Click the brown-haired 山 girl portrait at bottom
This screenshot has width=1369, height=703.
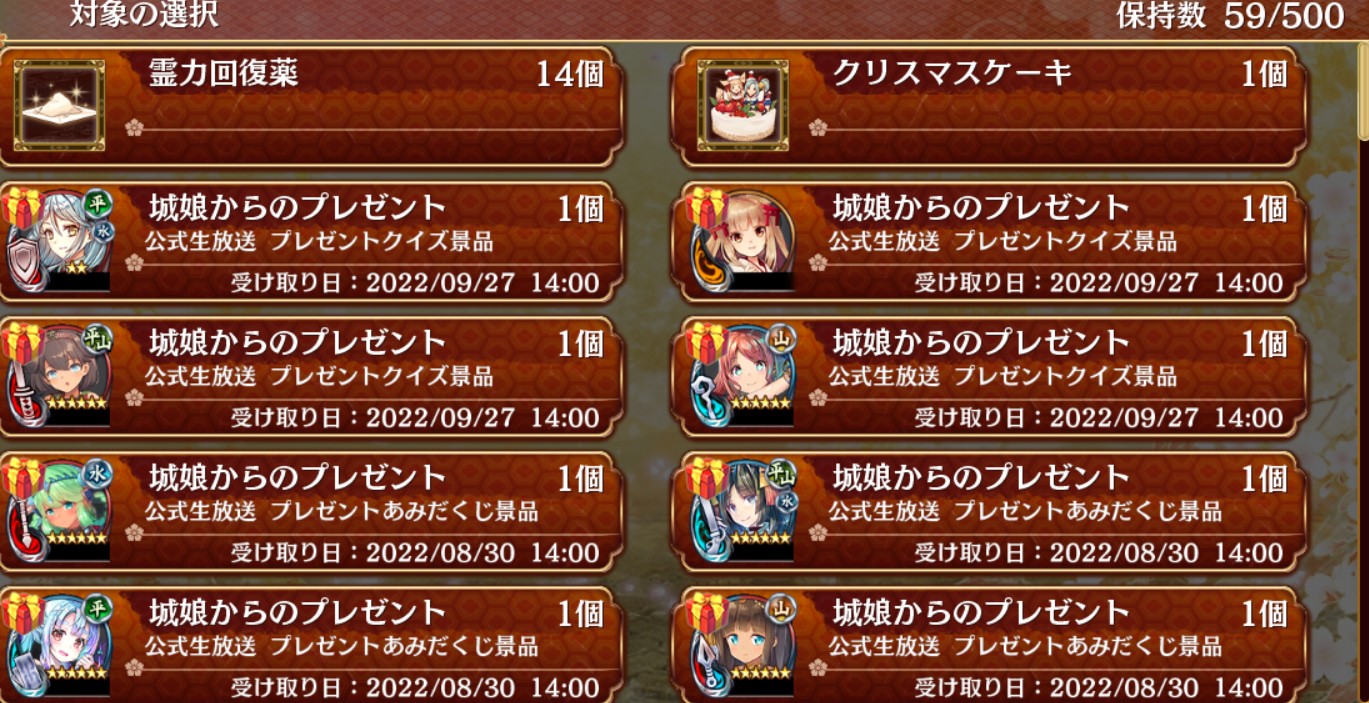point(741,645)
